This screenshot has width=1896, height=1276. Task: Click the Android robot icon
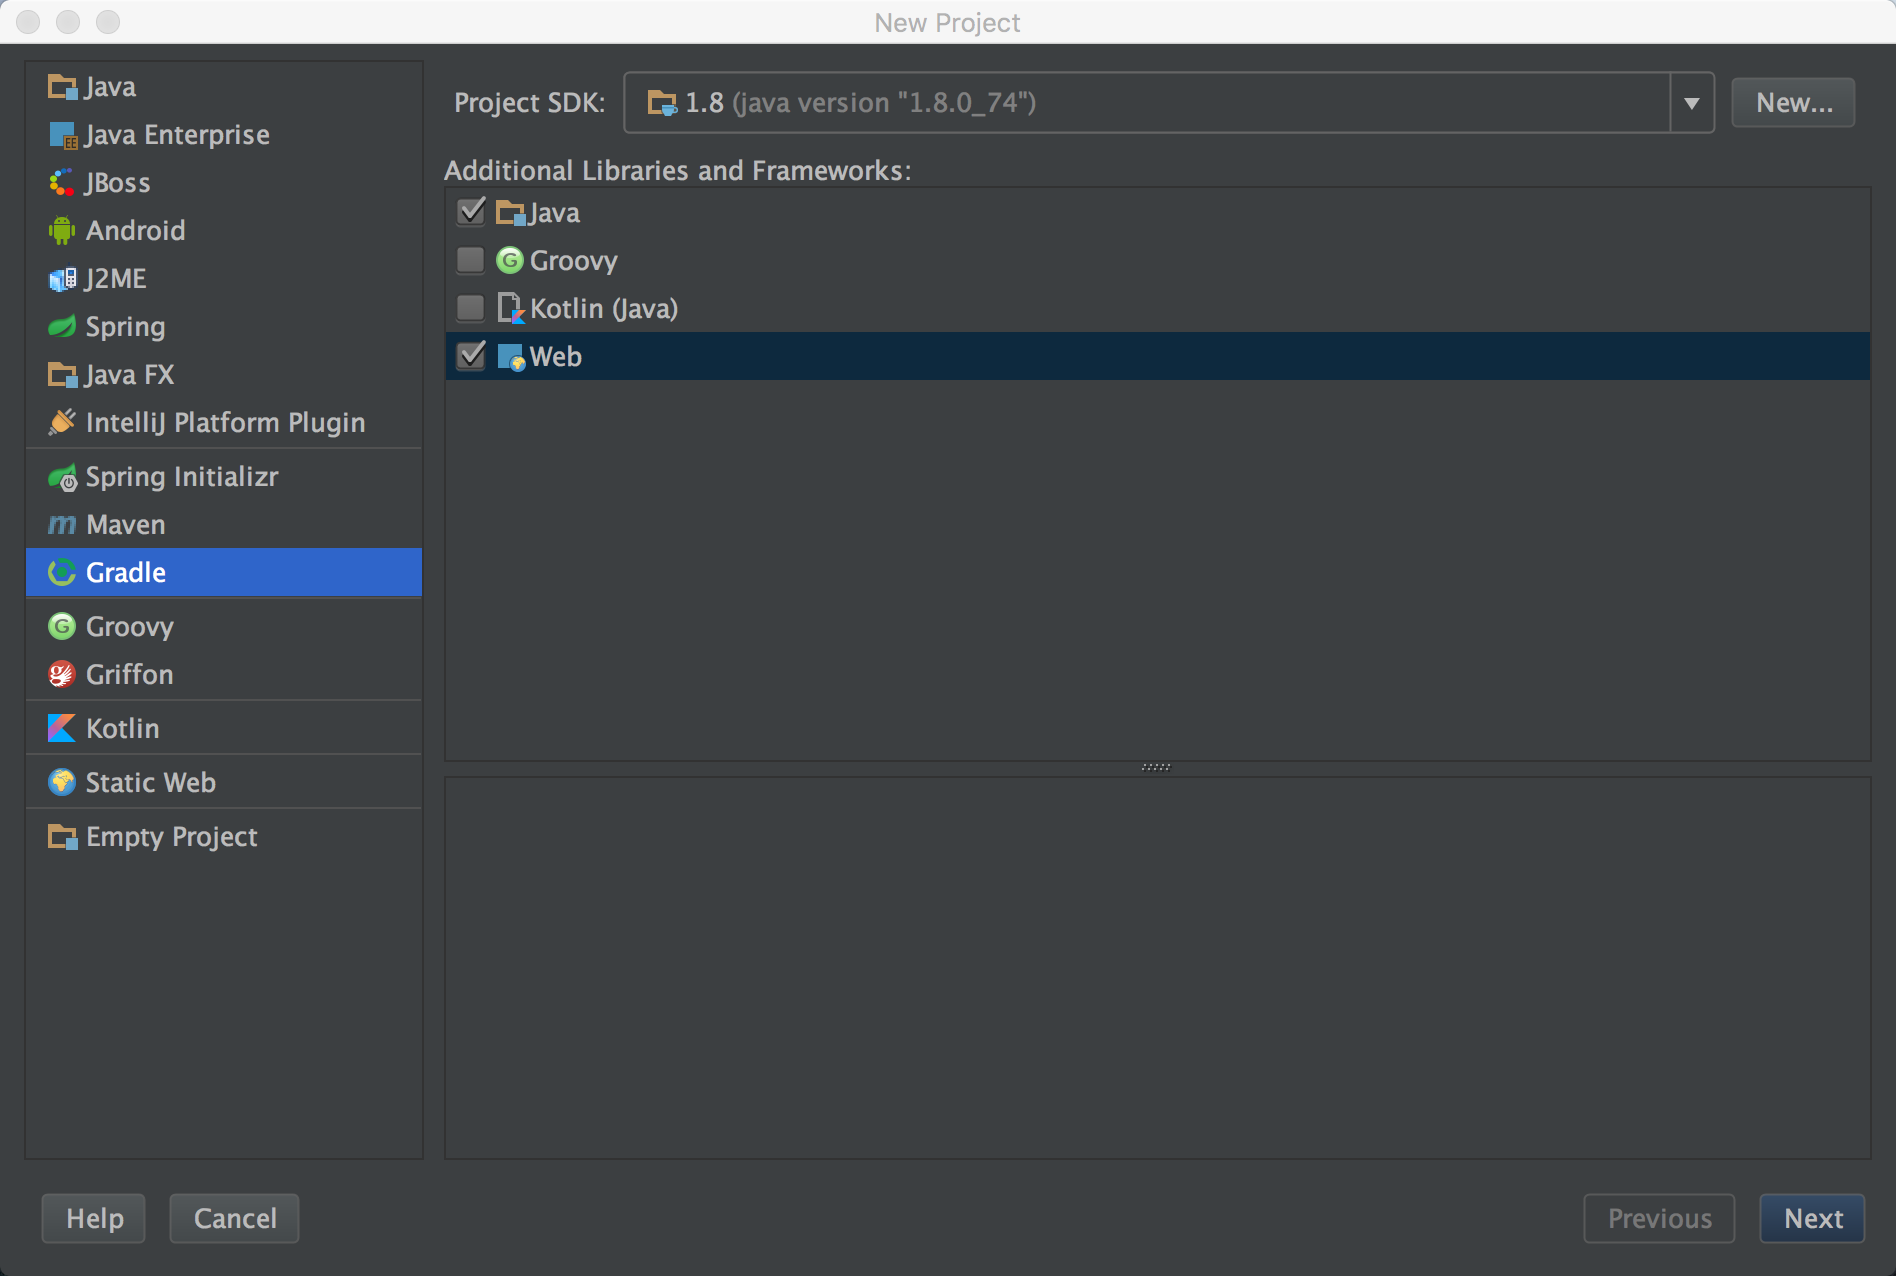pos(62,231)
